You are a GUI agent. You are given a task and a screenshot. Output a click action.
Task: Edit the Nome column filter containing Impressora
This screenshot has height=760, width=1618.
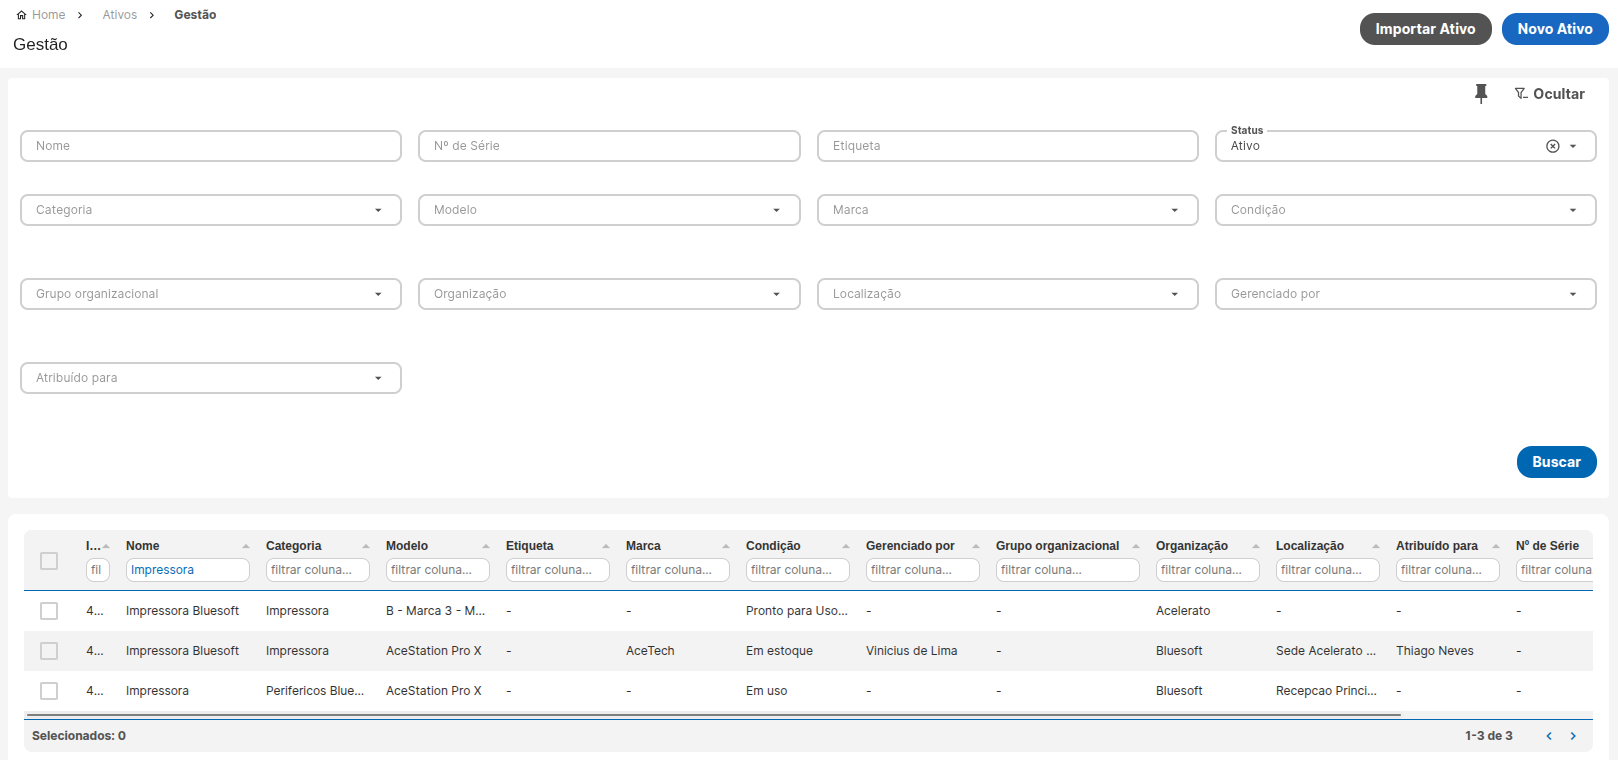click(x=188, y=570)
